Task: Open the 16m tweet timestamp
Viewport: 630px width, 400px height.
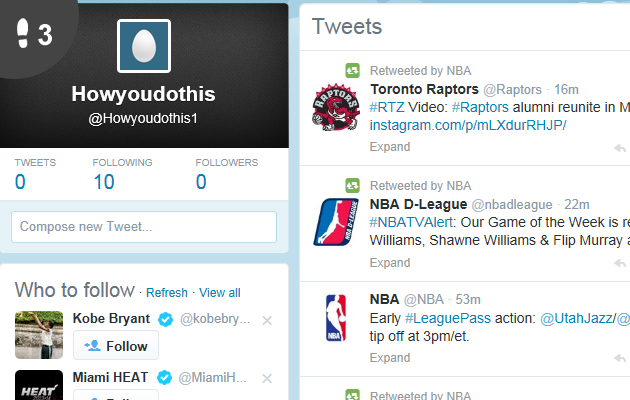Action: [566, 90]
